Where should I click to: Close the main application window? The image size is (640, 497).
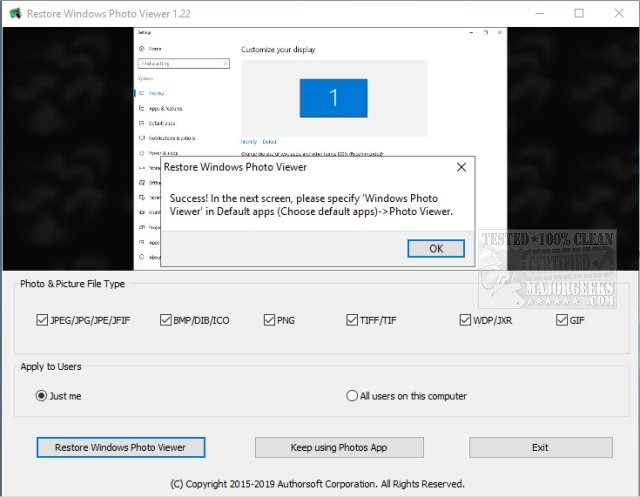pyautogui.click(x=619, y=13)
